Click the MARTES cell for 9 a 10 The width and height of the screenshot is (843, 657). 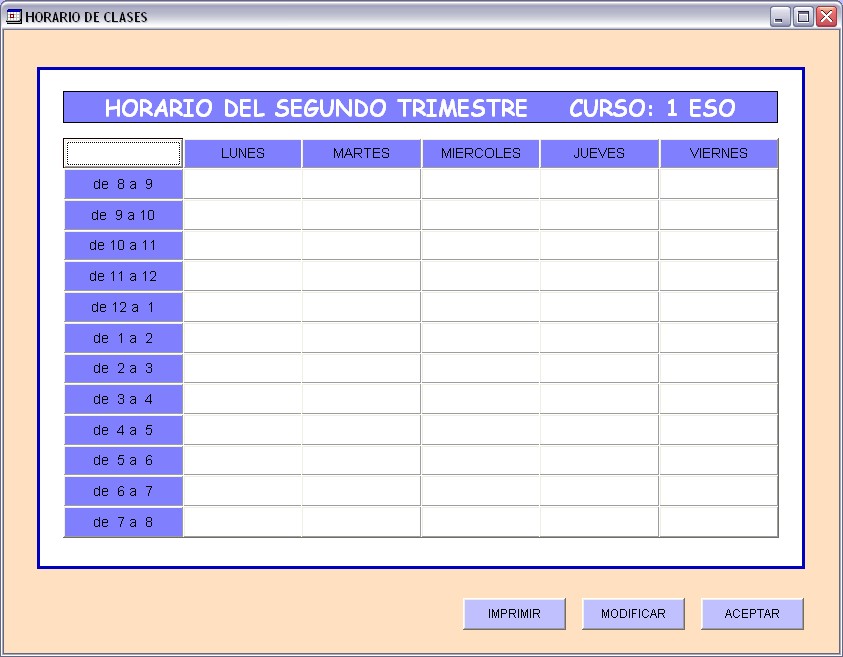pos(361,215)
